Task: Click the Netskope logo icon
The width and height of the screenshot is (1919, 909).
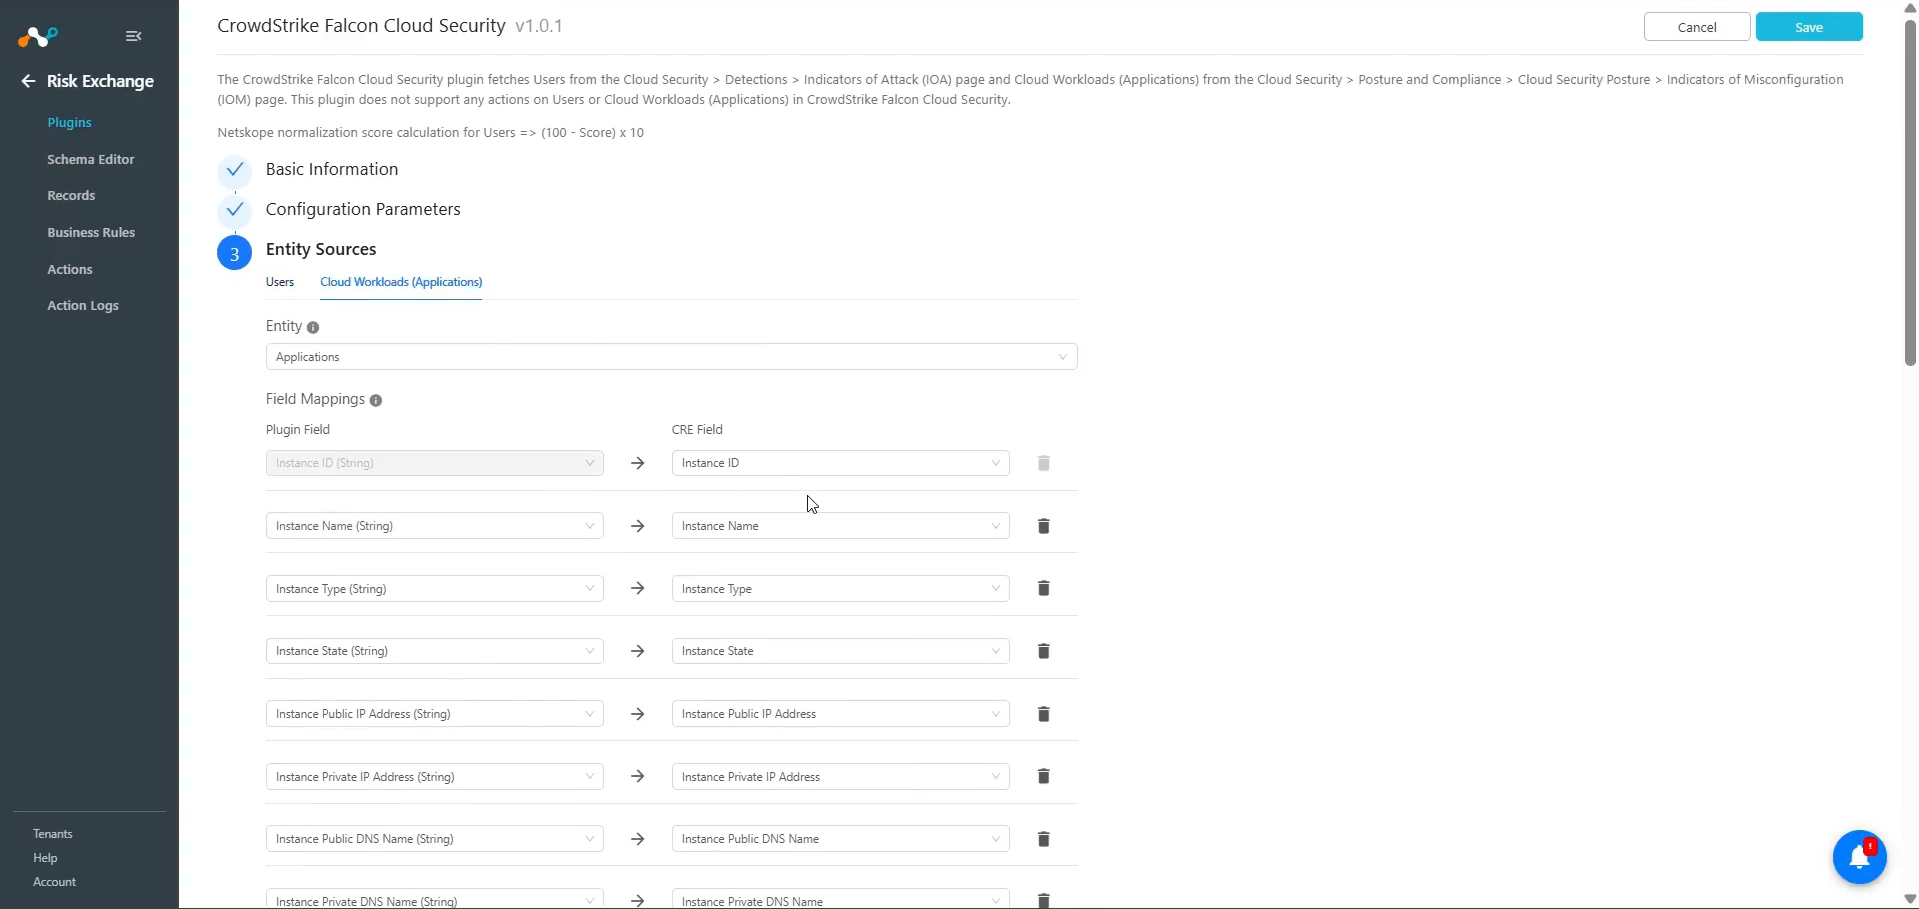Action: [38, 37]
